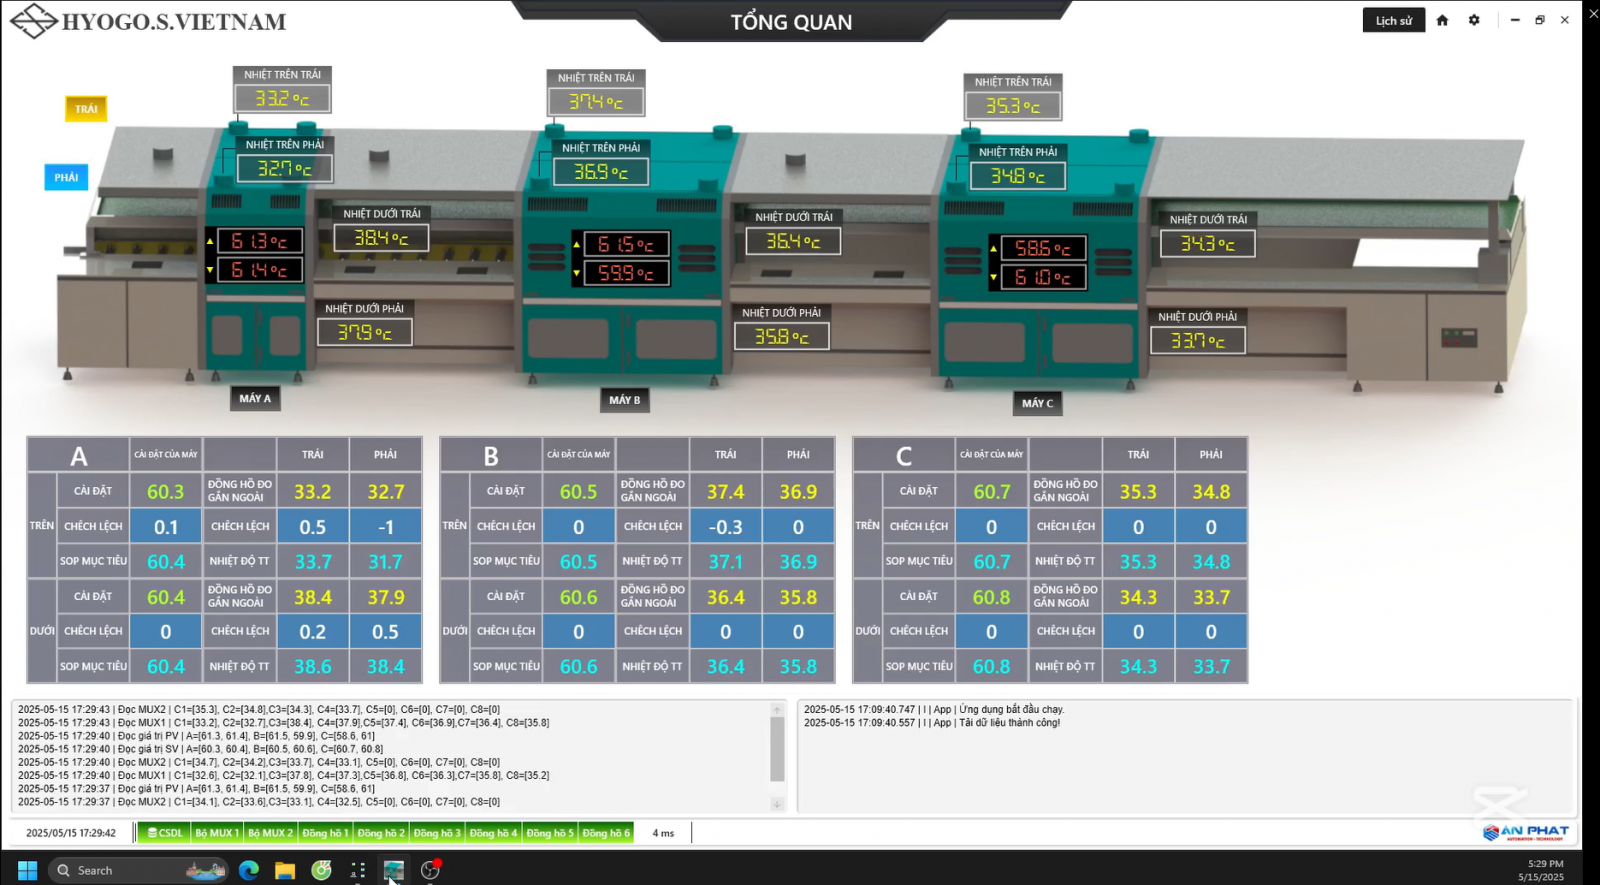This screenshot has width=1600, height=885.
Task: Click the An Phat logo
Action: [x=1526, y=832]
